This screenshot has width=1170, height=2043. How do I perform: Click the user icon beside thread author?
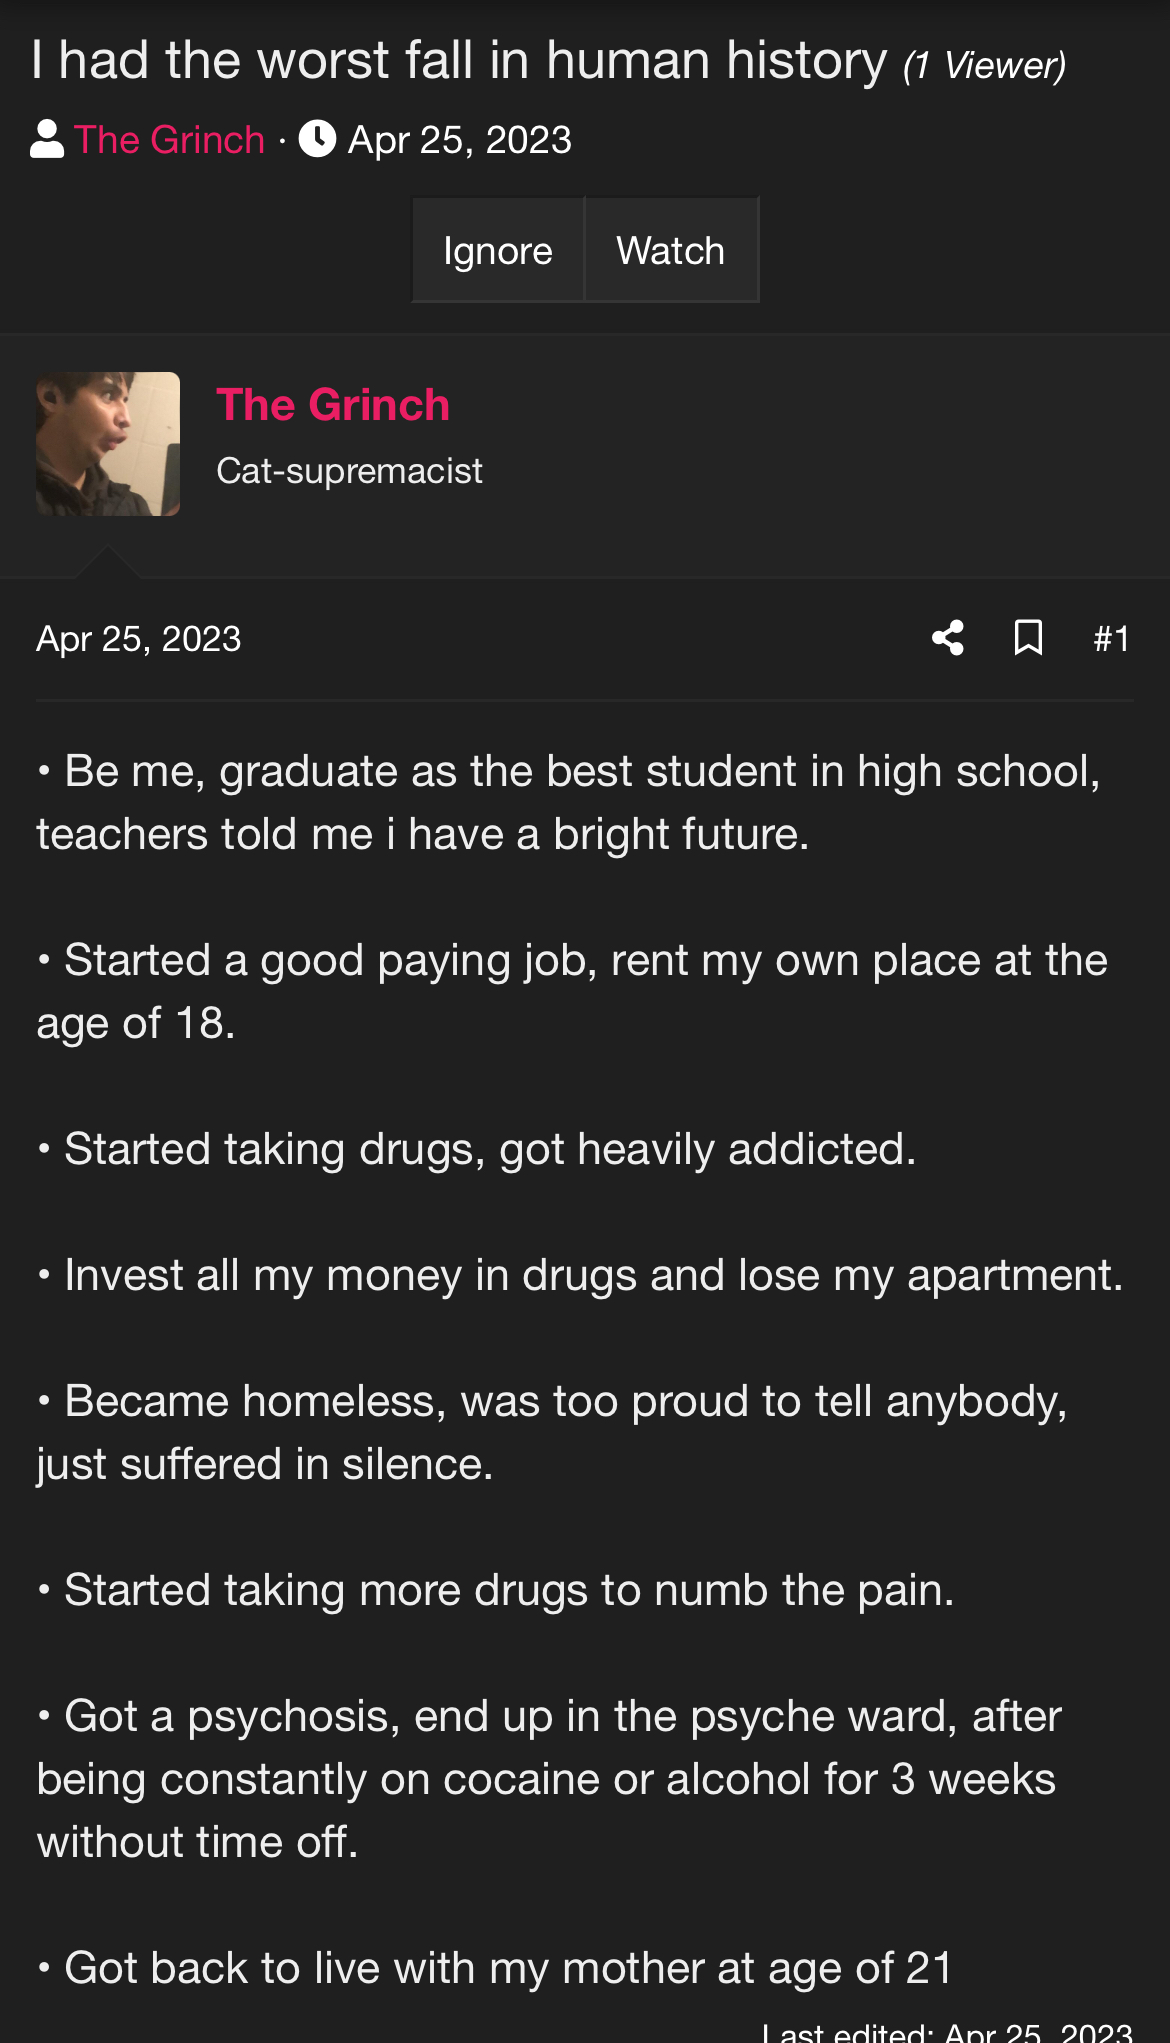click(47, 140)
